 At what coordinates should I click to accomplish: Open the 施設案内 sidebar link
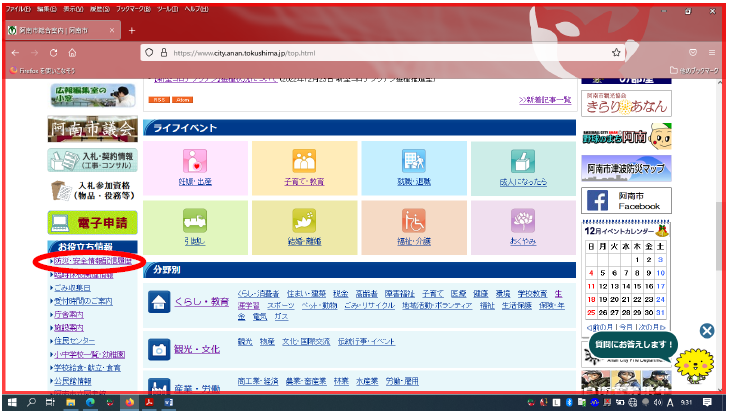[69, 328]
